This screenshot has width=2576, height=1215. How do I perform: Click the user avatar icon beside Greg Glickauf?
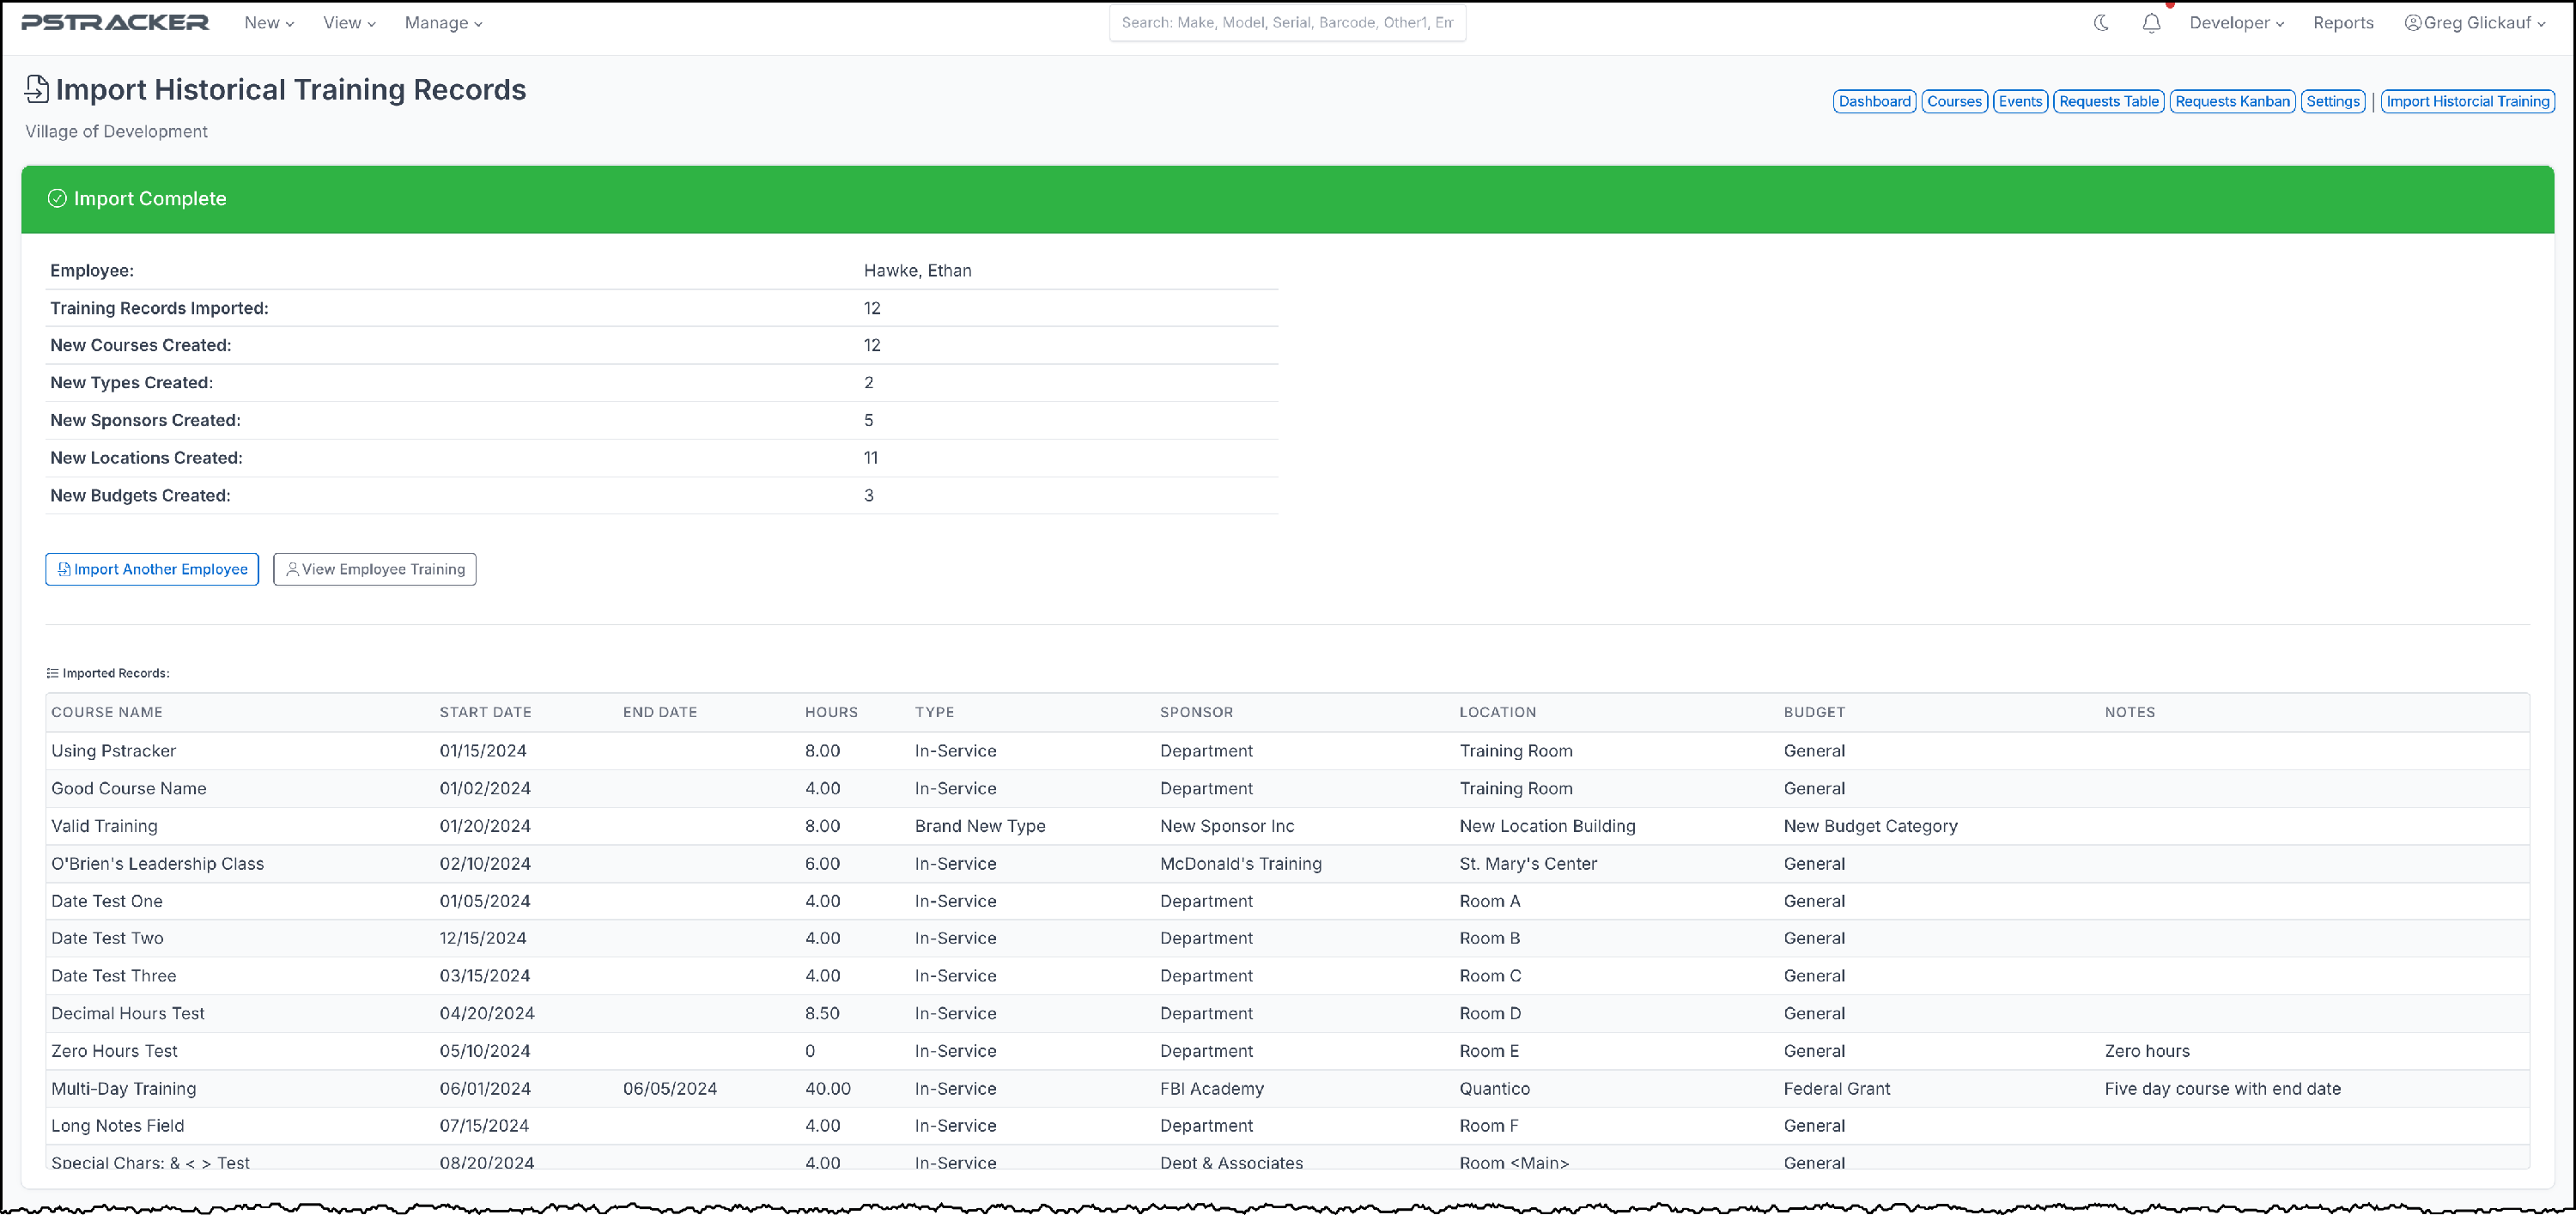click(x=2412, y=23)
